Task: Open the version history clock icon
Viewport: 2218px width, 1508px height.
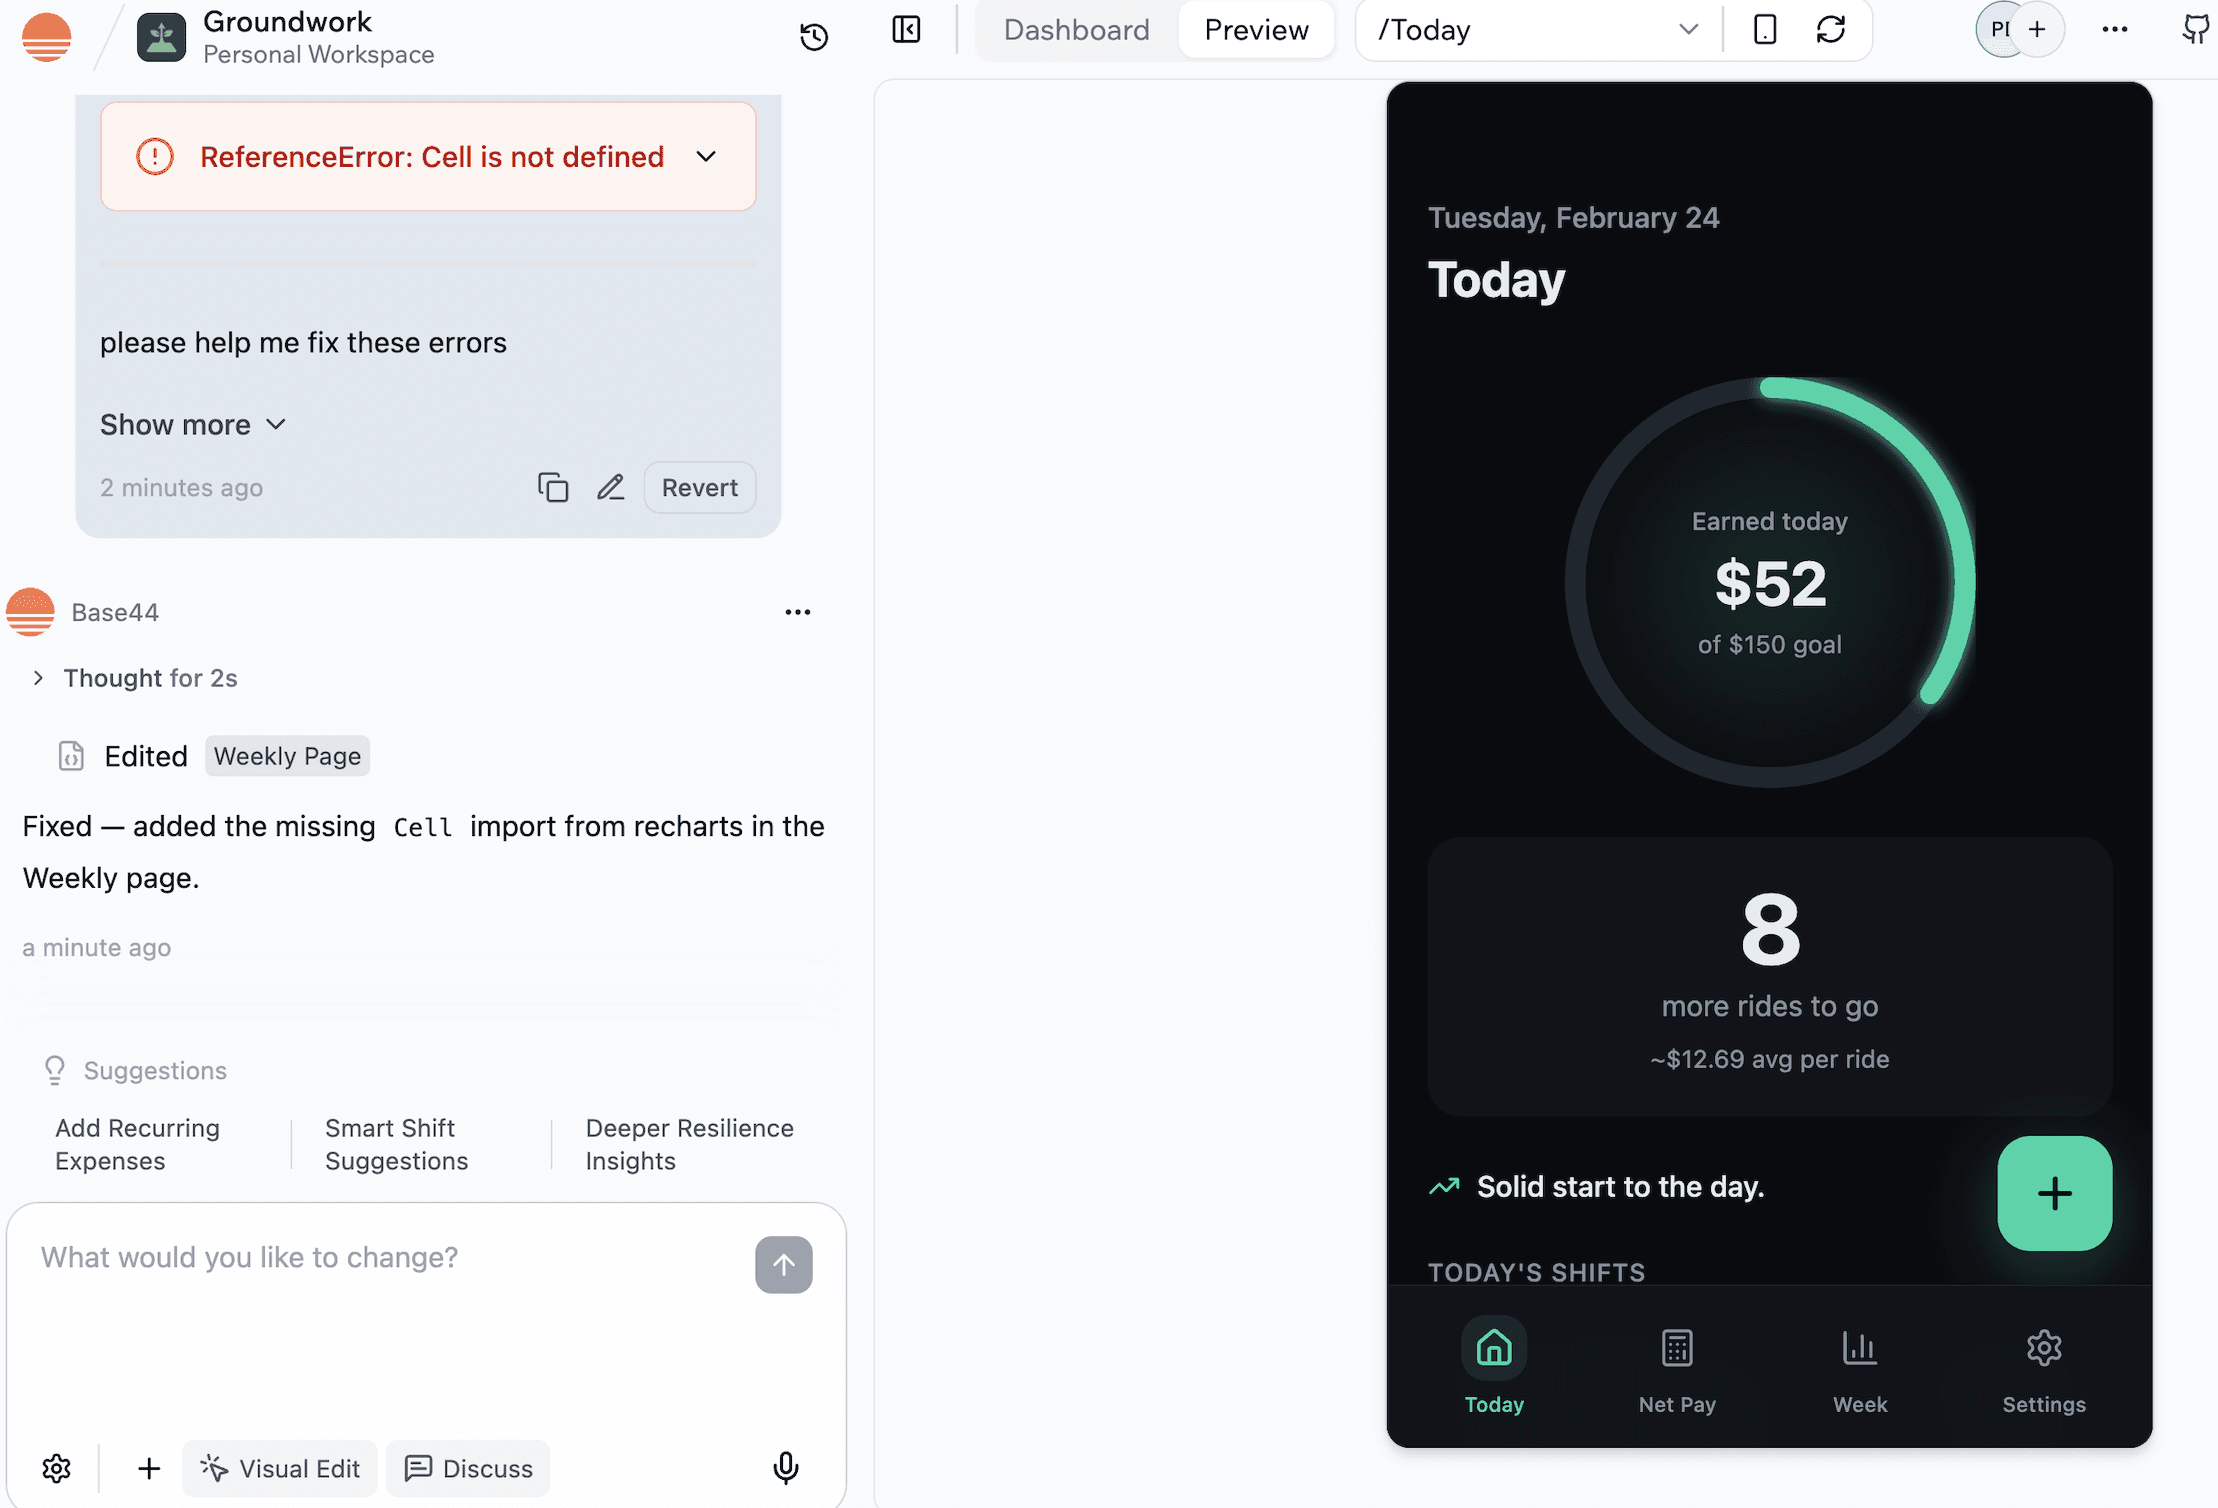Action: 814,37
